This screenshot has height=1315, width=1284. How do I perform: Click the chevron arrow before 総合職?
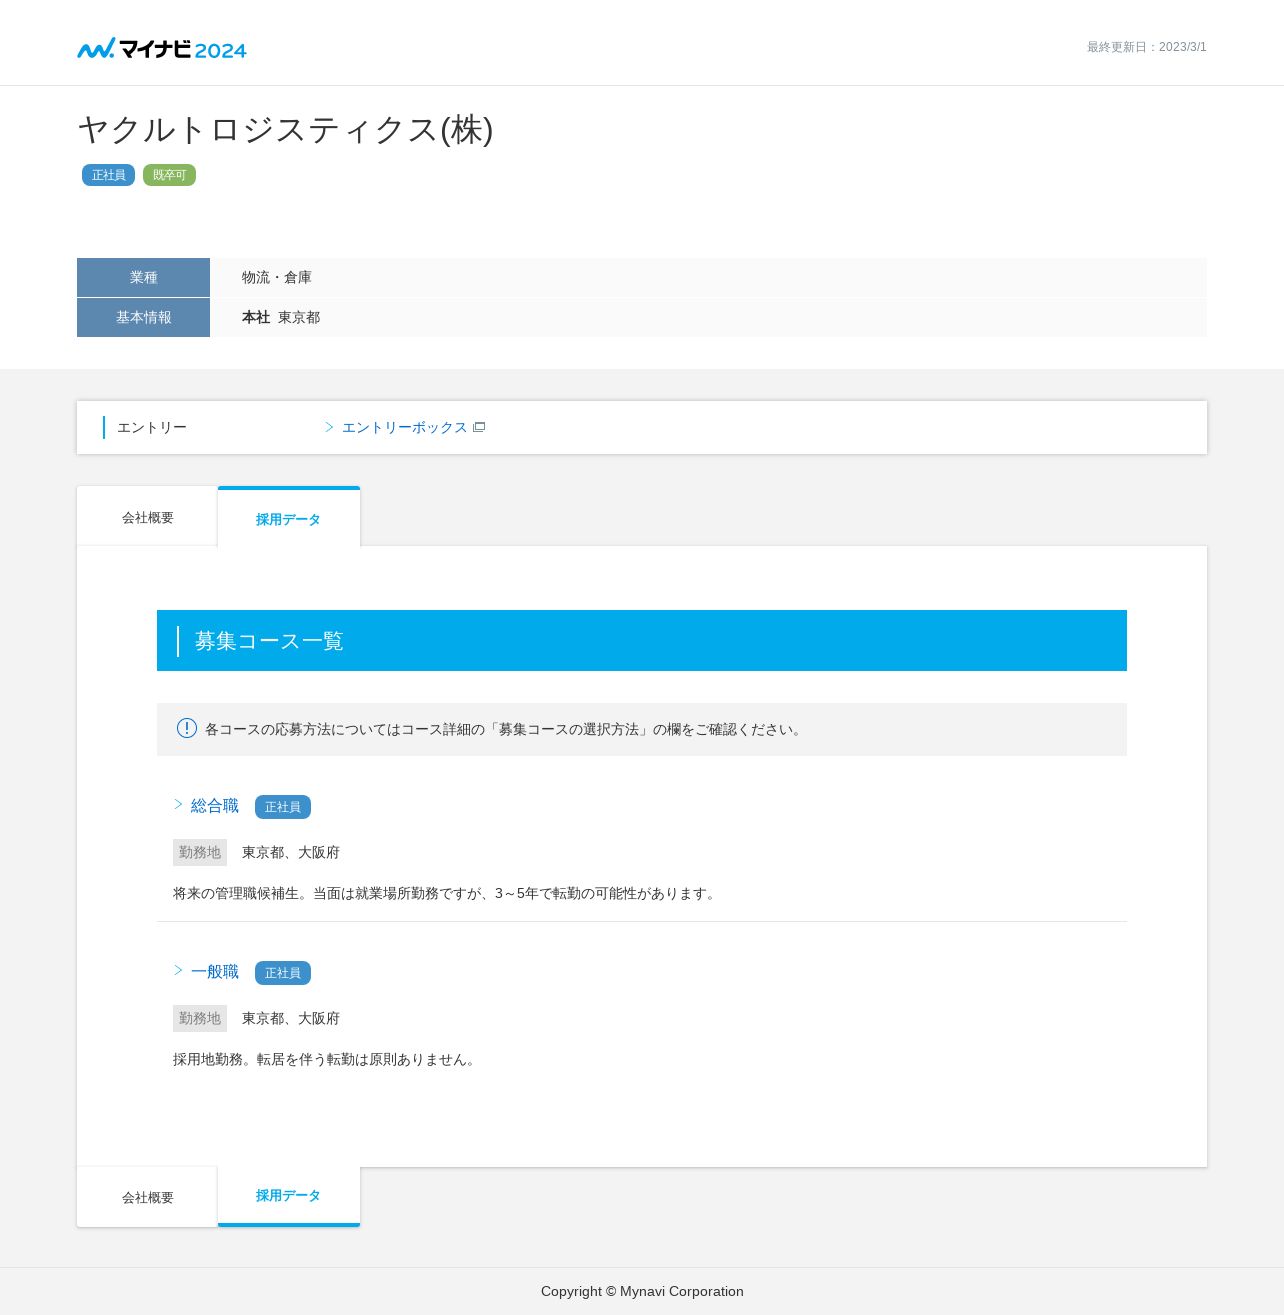[178, 804]
